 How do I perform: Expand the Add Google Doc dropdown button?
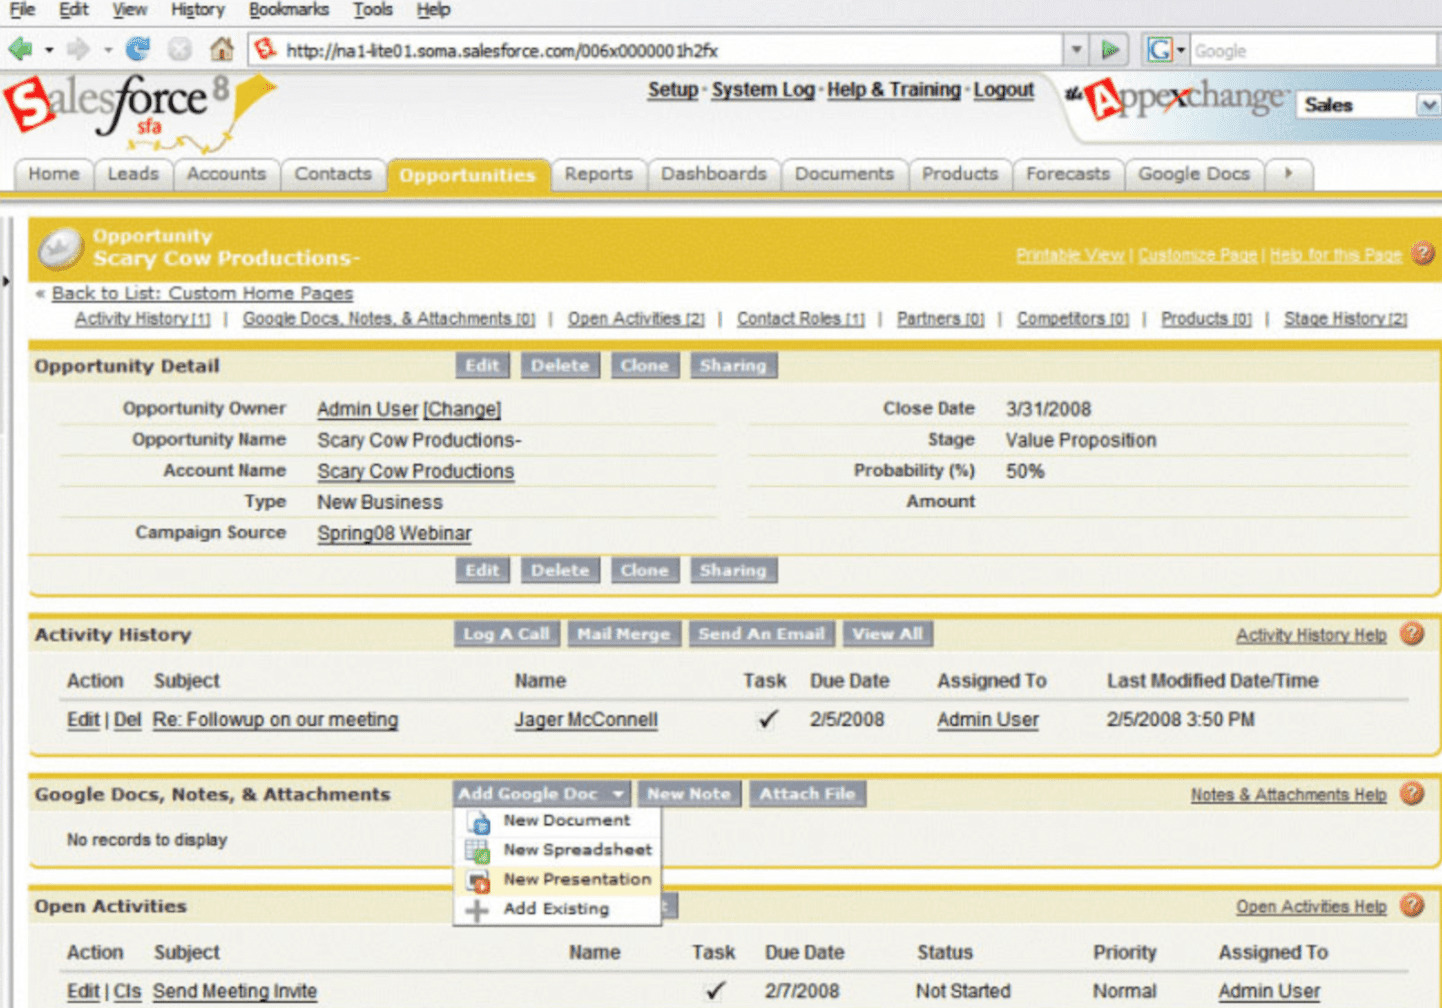pyautogui.click(x=541, y=794)
